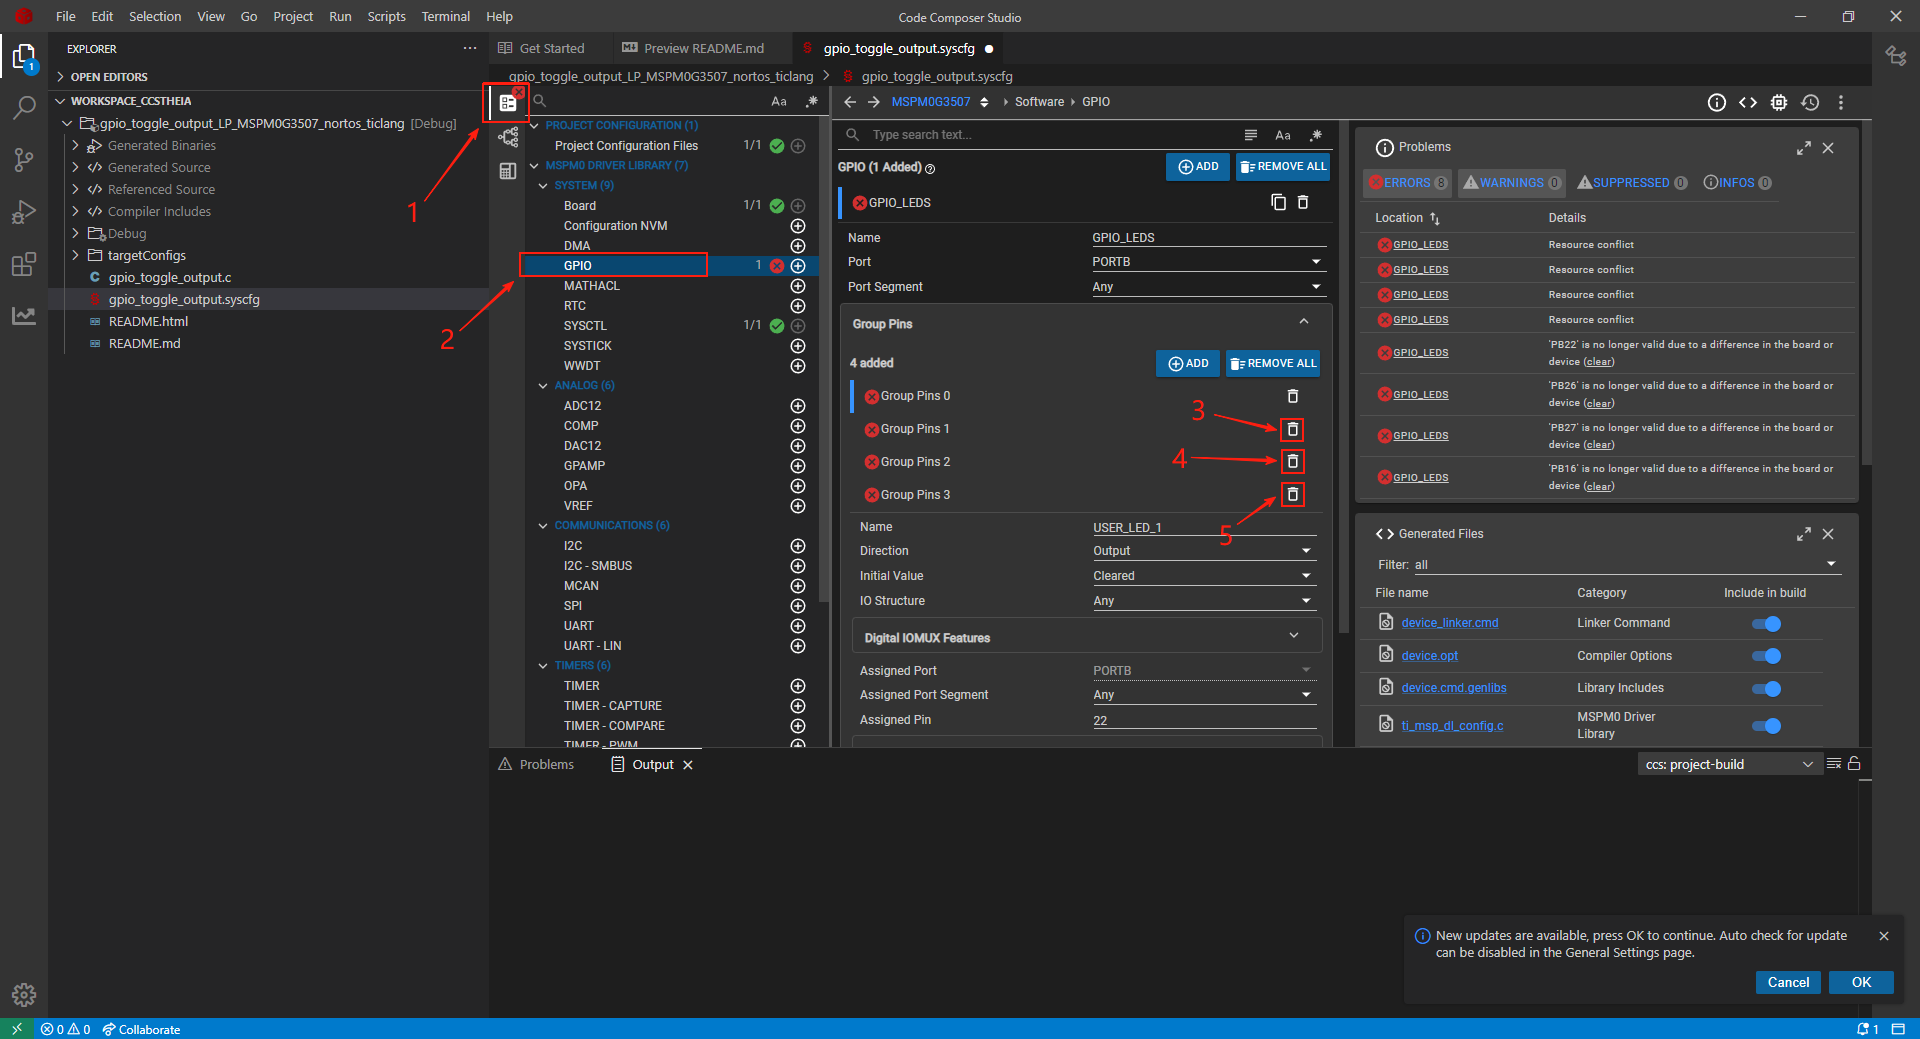This screenshot has height=1039, width=1920.
Task: Open the Initial Value dropdown
Action: click(x=1204, y=576)
